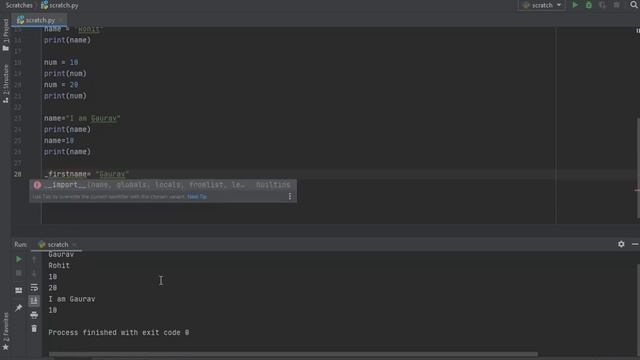
Task: Toggle scroll to end in Run console
Action: [34, 301]
